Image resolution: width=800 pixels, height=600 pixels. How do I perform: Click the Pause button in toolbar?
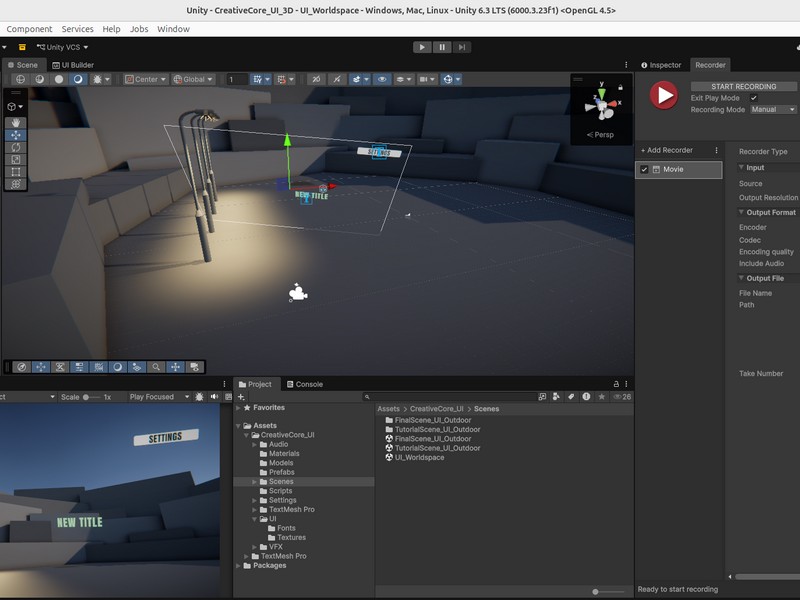(442, 47)
